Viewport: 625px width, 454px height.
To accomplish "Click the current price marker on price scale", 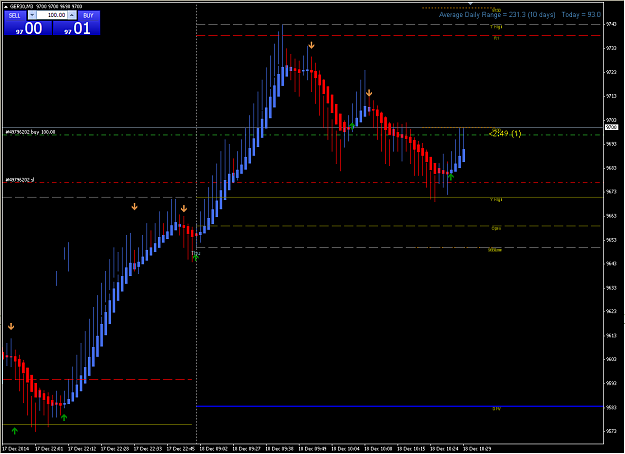I will point(611,127).
